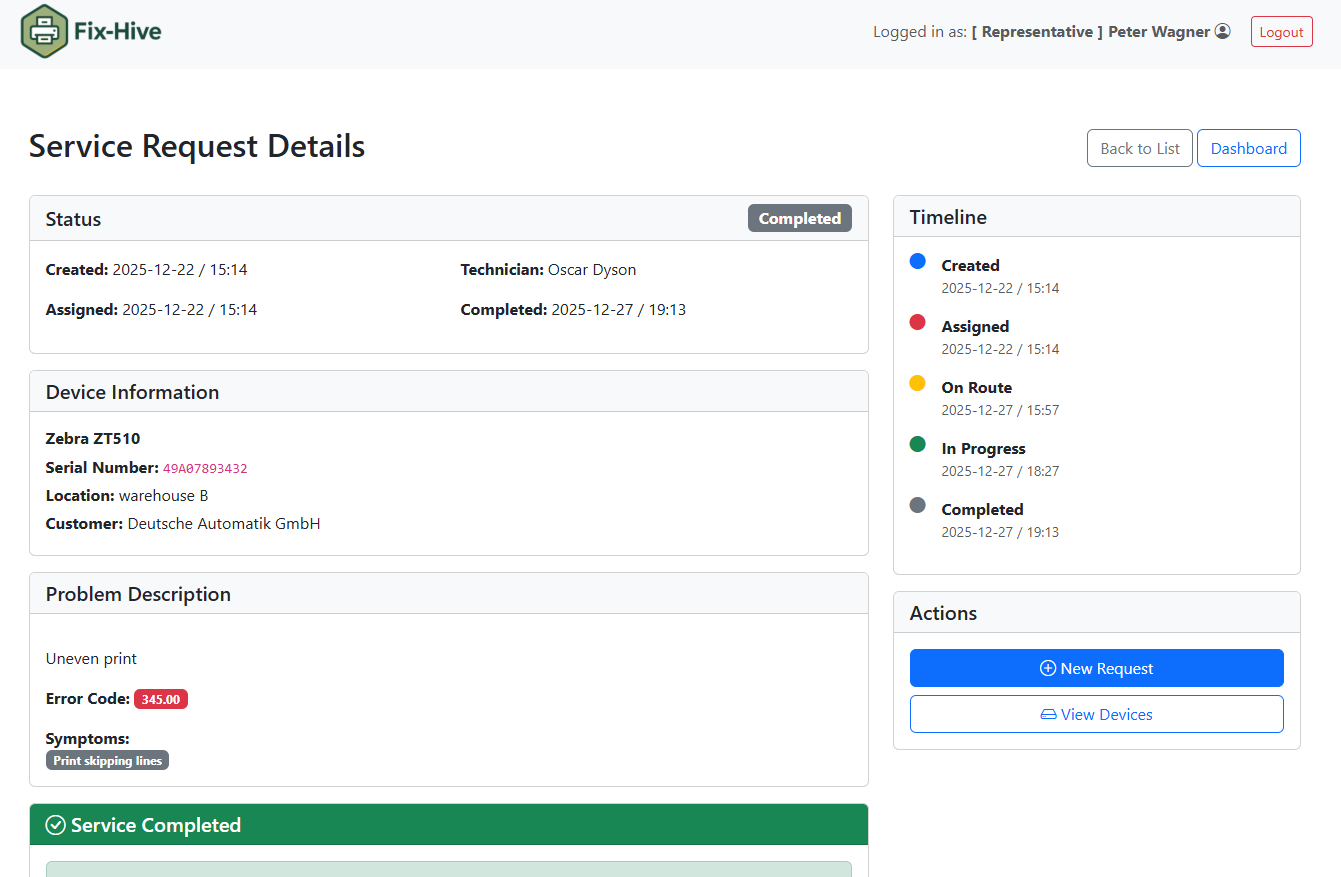Click the user profile icon beside Peter Wagner
This screenshot has width=1341, height=877.
click(x=1222, y=31)
